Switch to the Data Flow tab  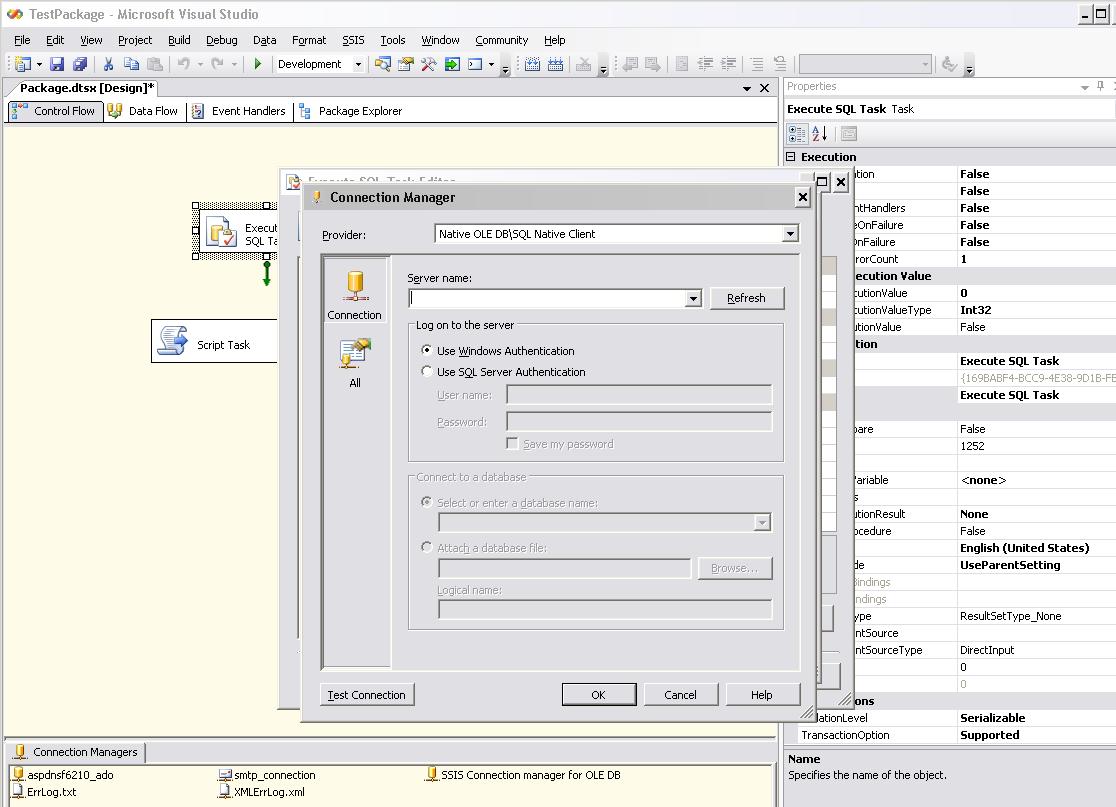[x=143, y=111]
